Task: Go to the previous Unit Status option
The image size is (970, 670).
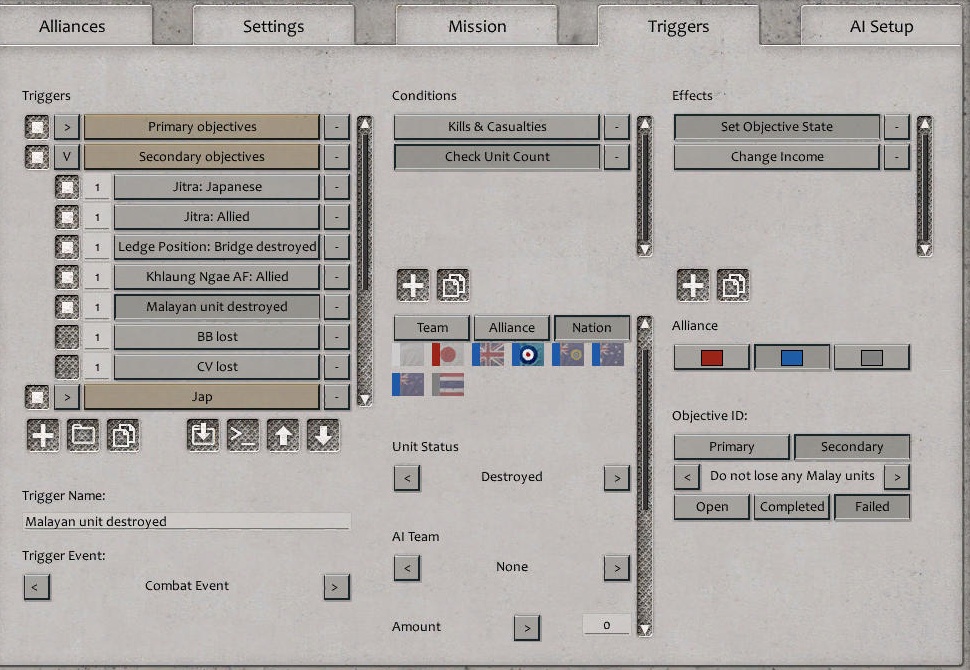Action: coord(407,478)
